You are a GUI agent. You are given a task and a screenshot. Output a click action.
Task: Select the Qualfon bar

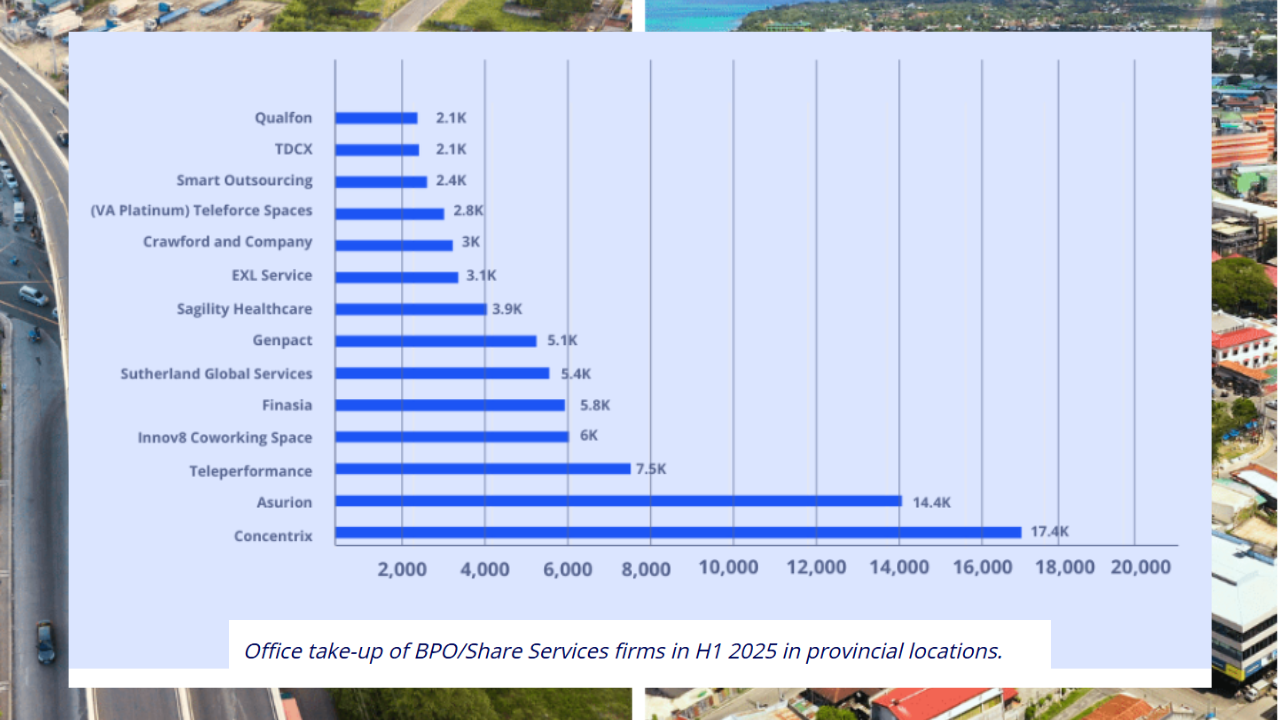click(x=375, y=117)
